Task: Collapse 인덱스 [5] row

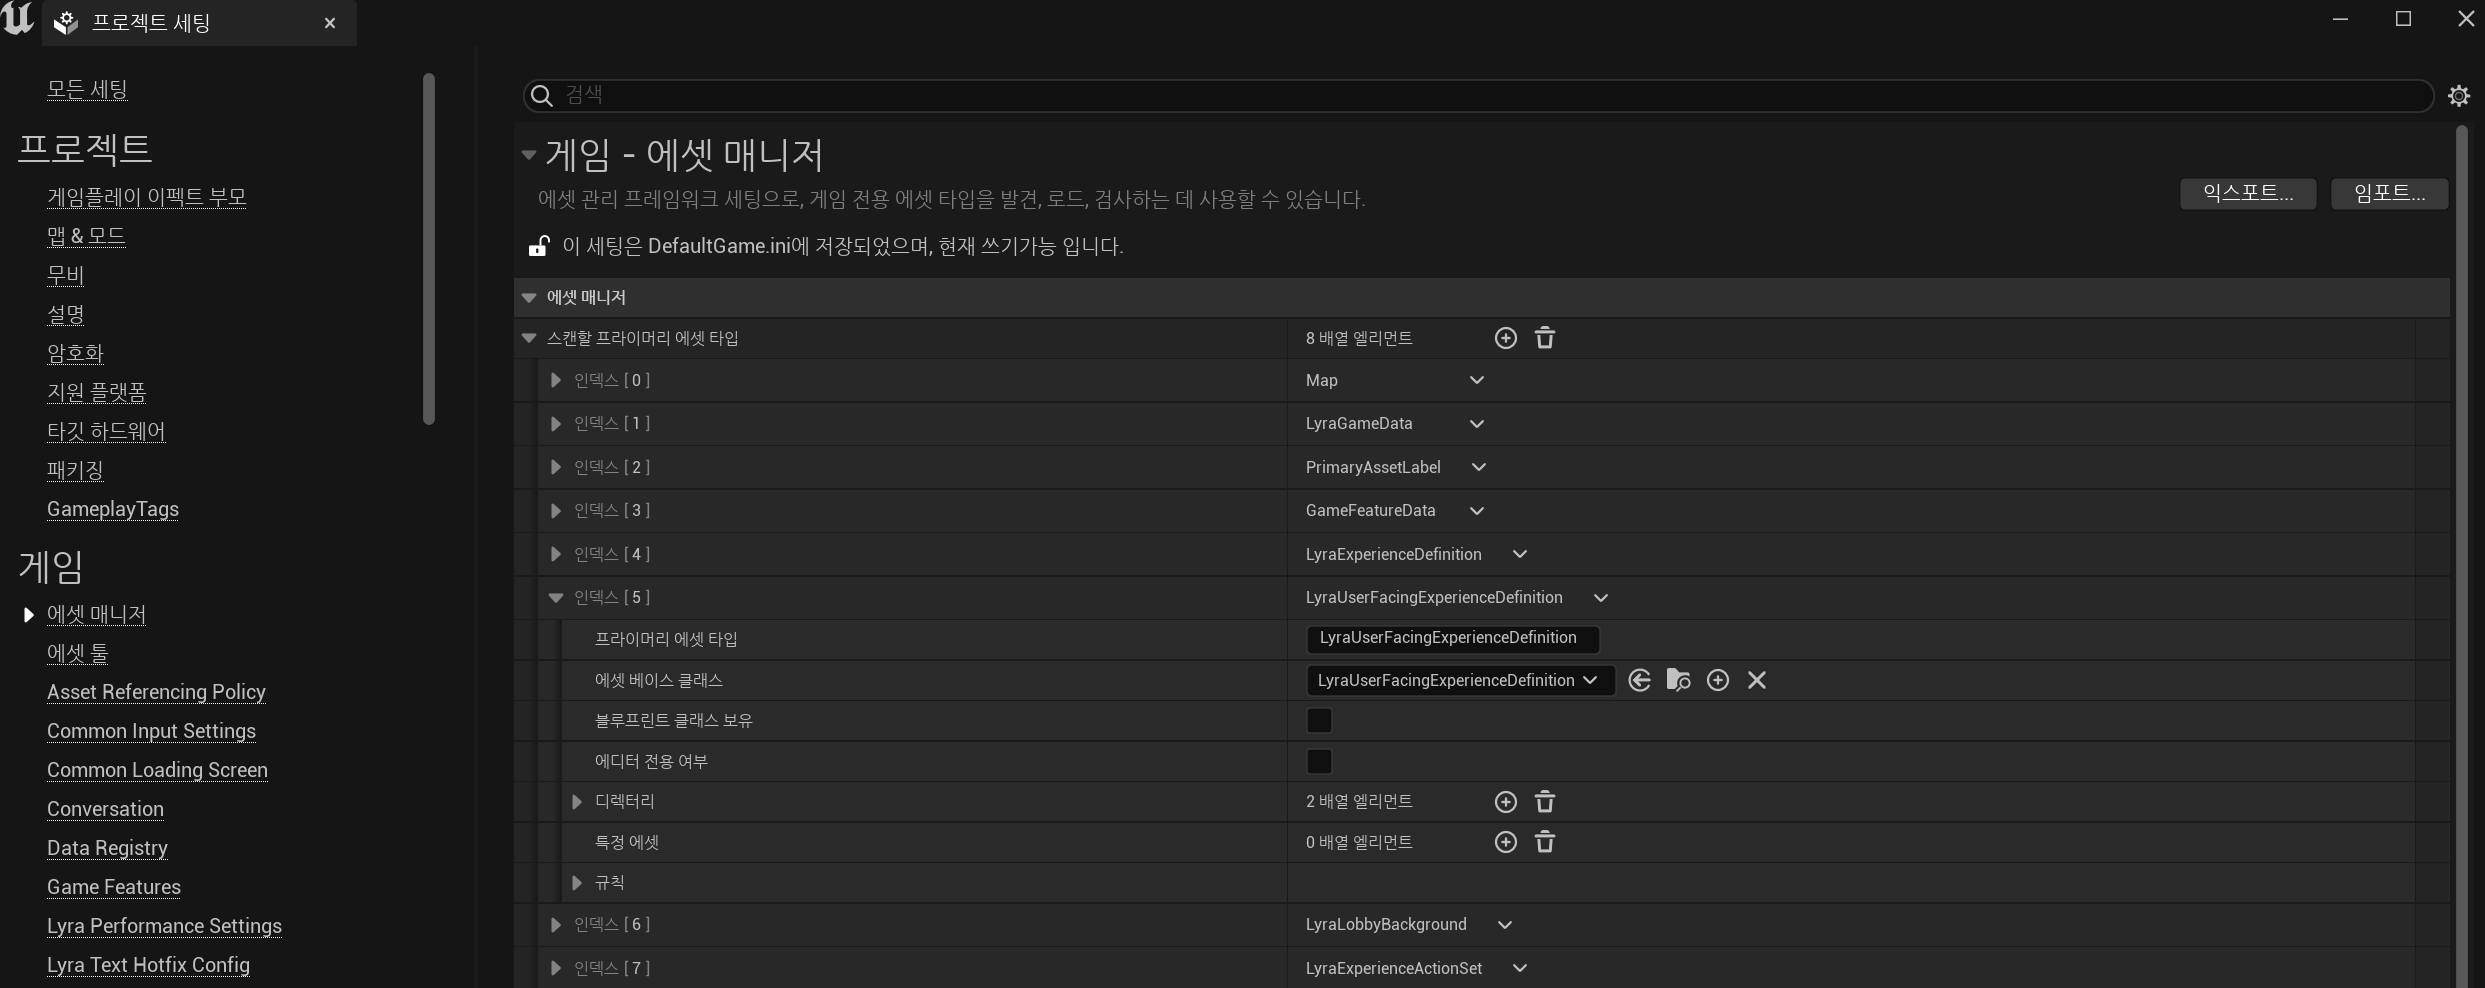Action: point(556,598)
